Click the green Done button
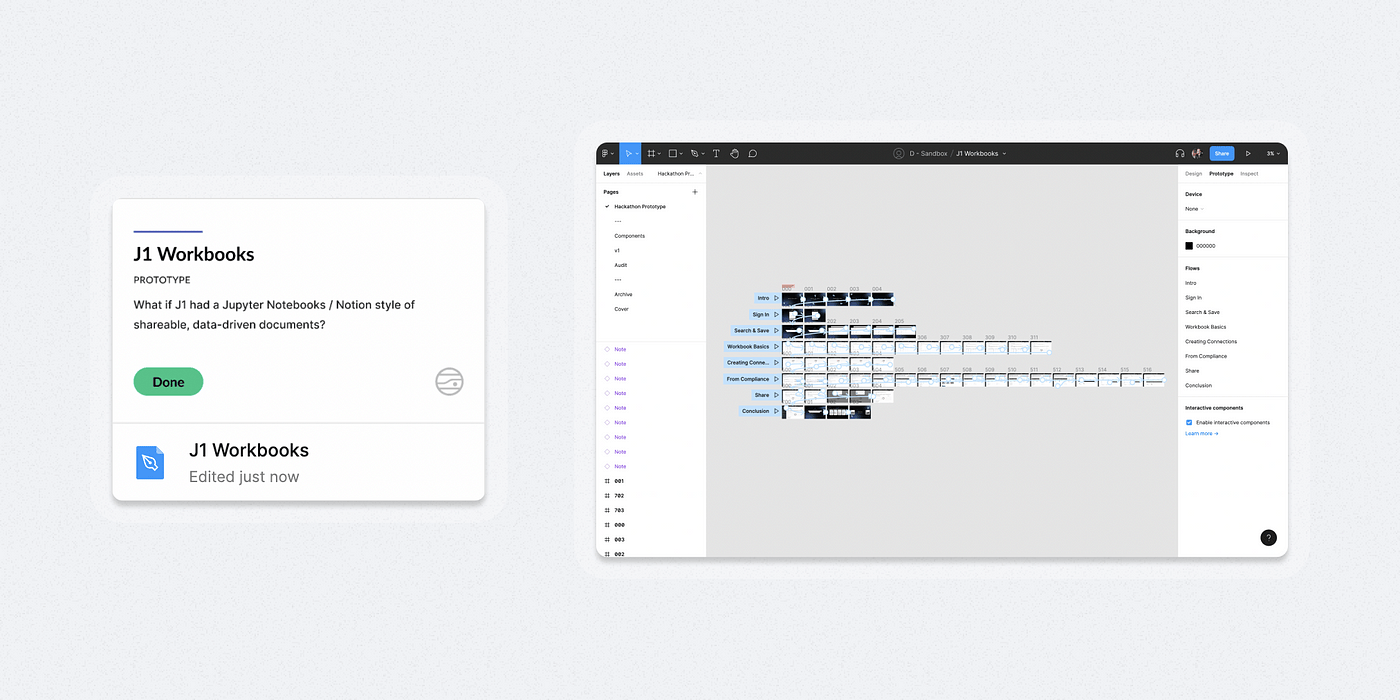 168,381
